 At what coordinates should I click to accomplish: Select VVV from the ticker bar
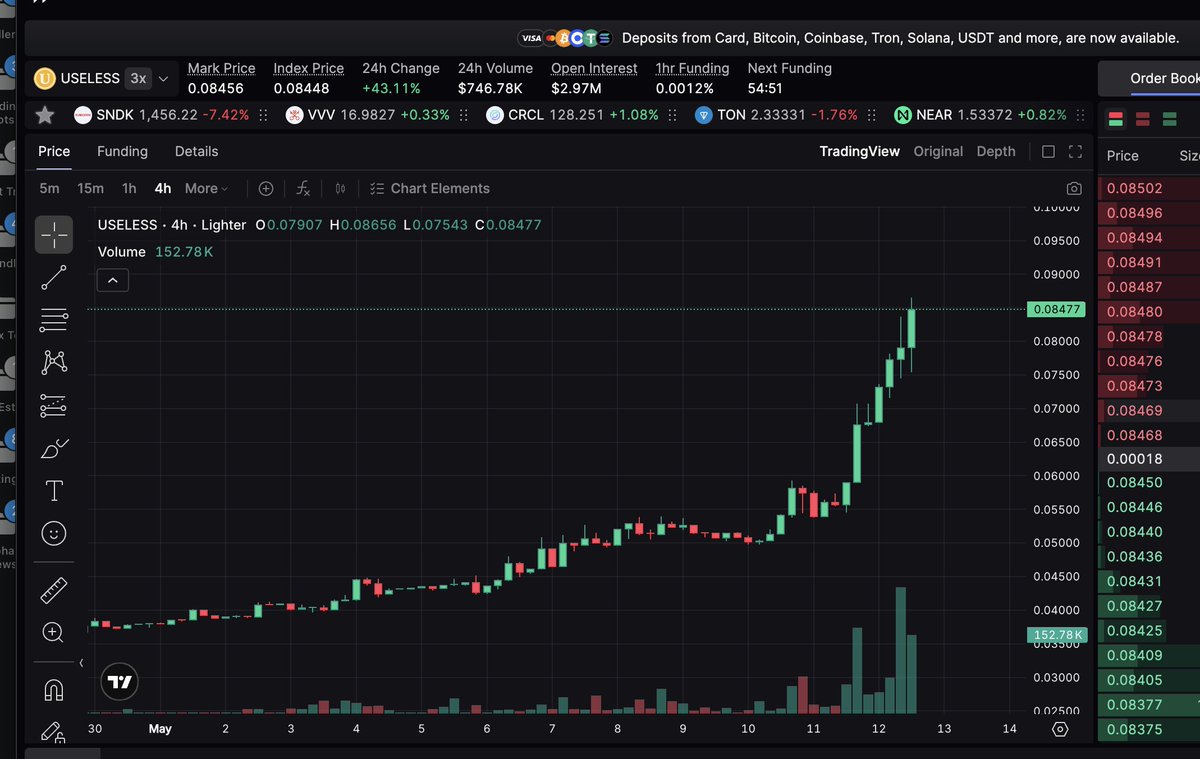point(367,115)
